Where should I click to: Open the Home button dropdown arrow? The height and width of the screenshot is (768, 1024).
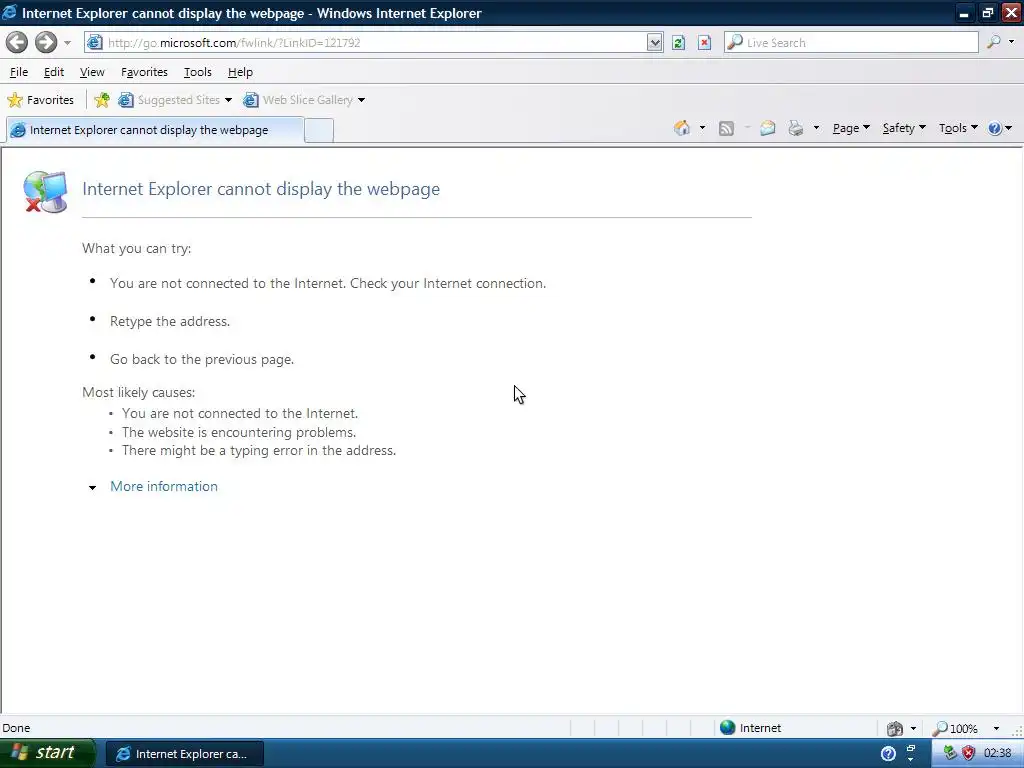tap(702, 128)
